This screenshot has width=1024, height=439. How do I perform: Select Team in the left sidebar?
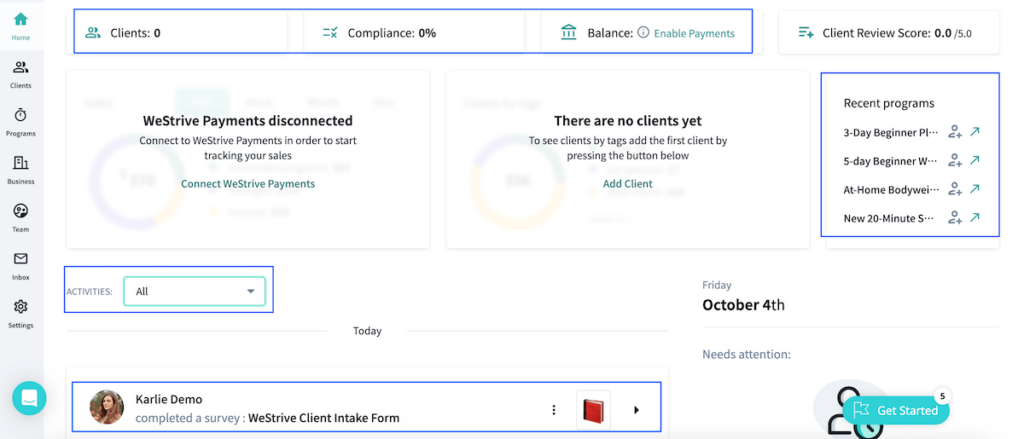[x=20, y=217]
